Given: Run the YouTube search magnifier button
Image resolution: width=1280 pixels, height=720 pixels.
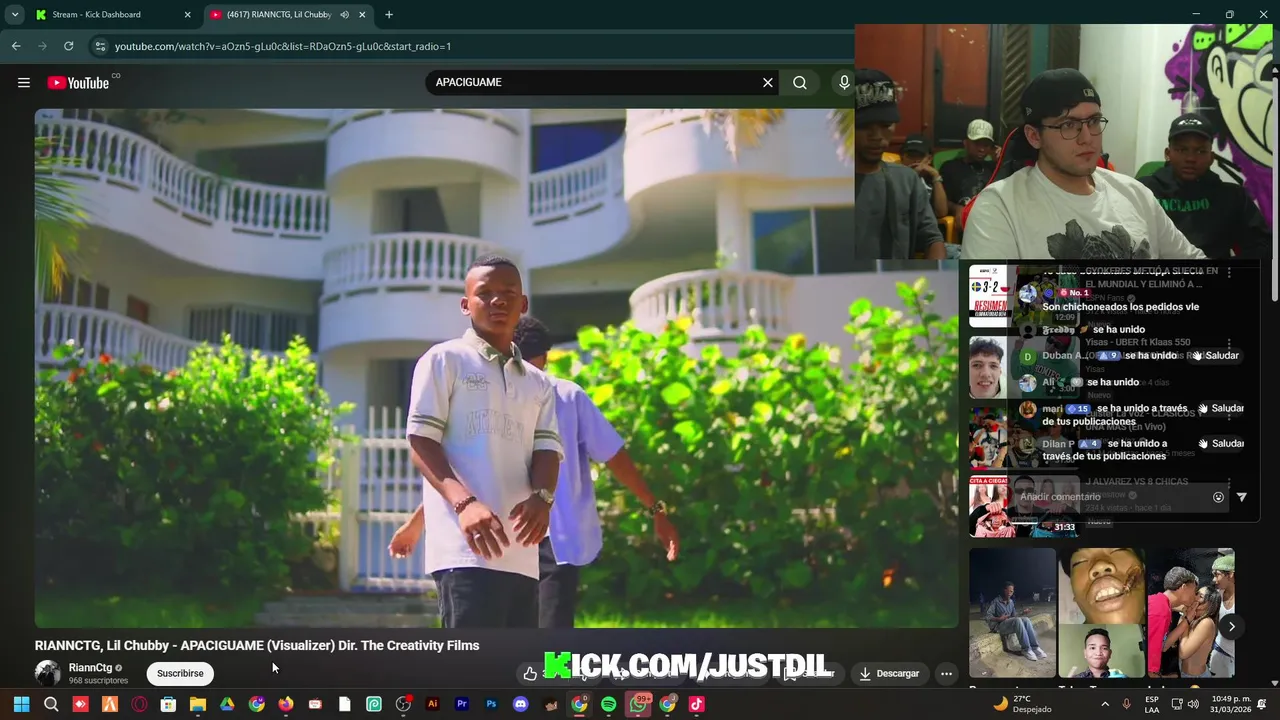Looking at the screenshot, I should pos(800,83).
